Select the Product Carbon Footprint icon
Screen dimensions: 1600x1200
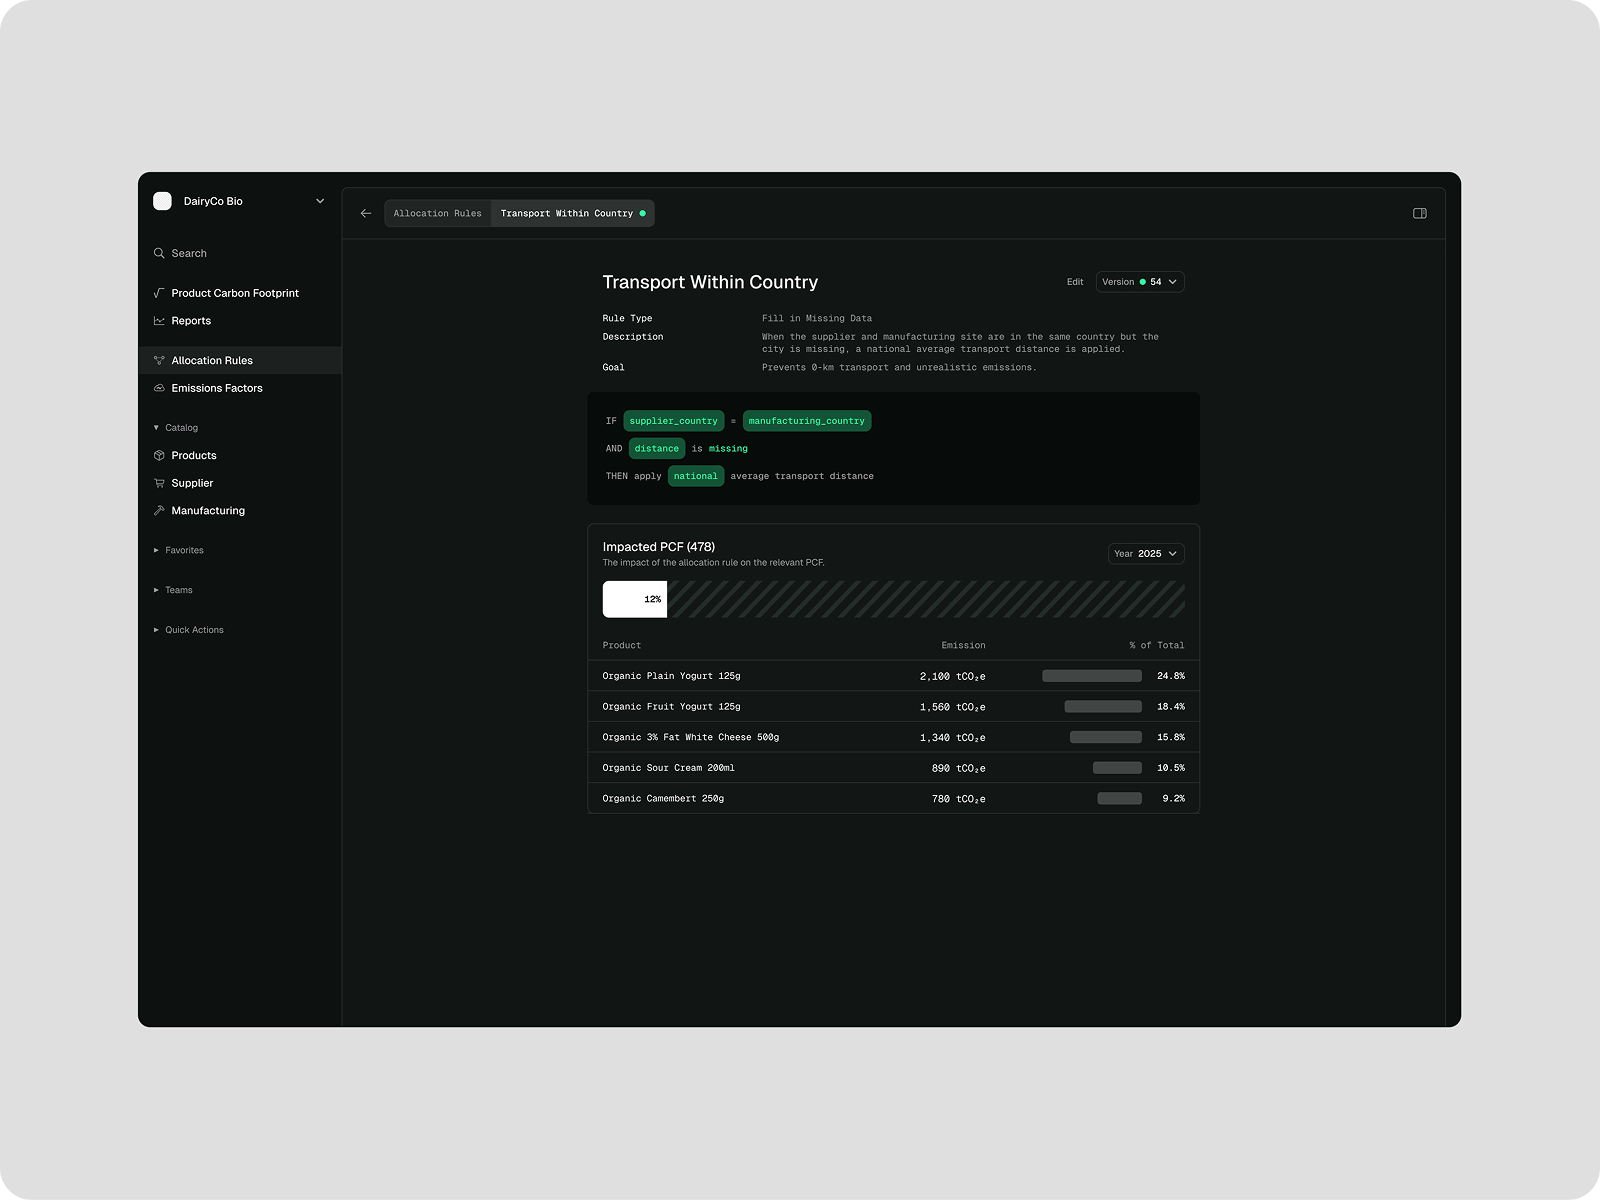(160, 292)
